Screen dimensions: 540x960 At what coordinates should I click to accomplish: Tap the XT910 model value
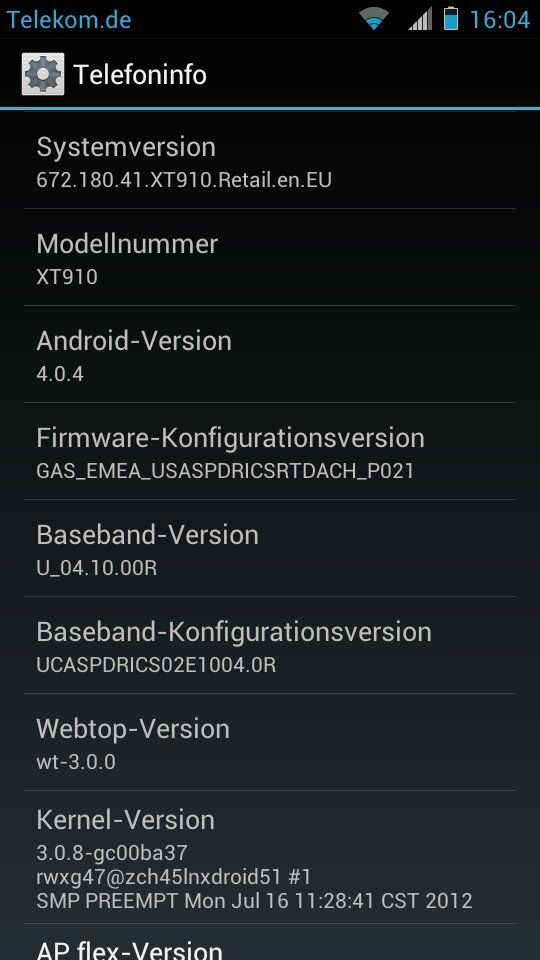click(67, 277)
